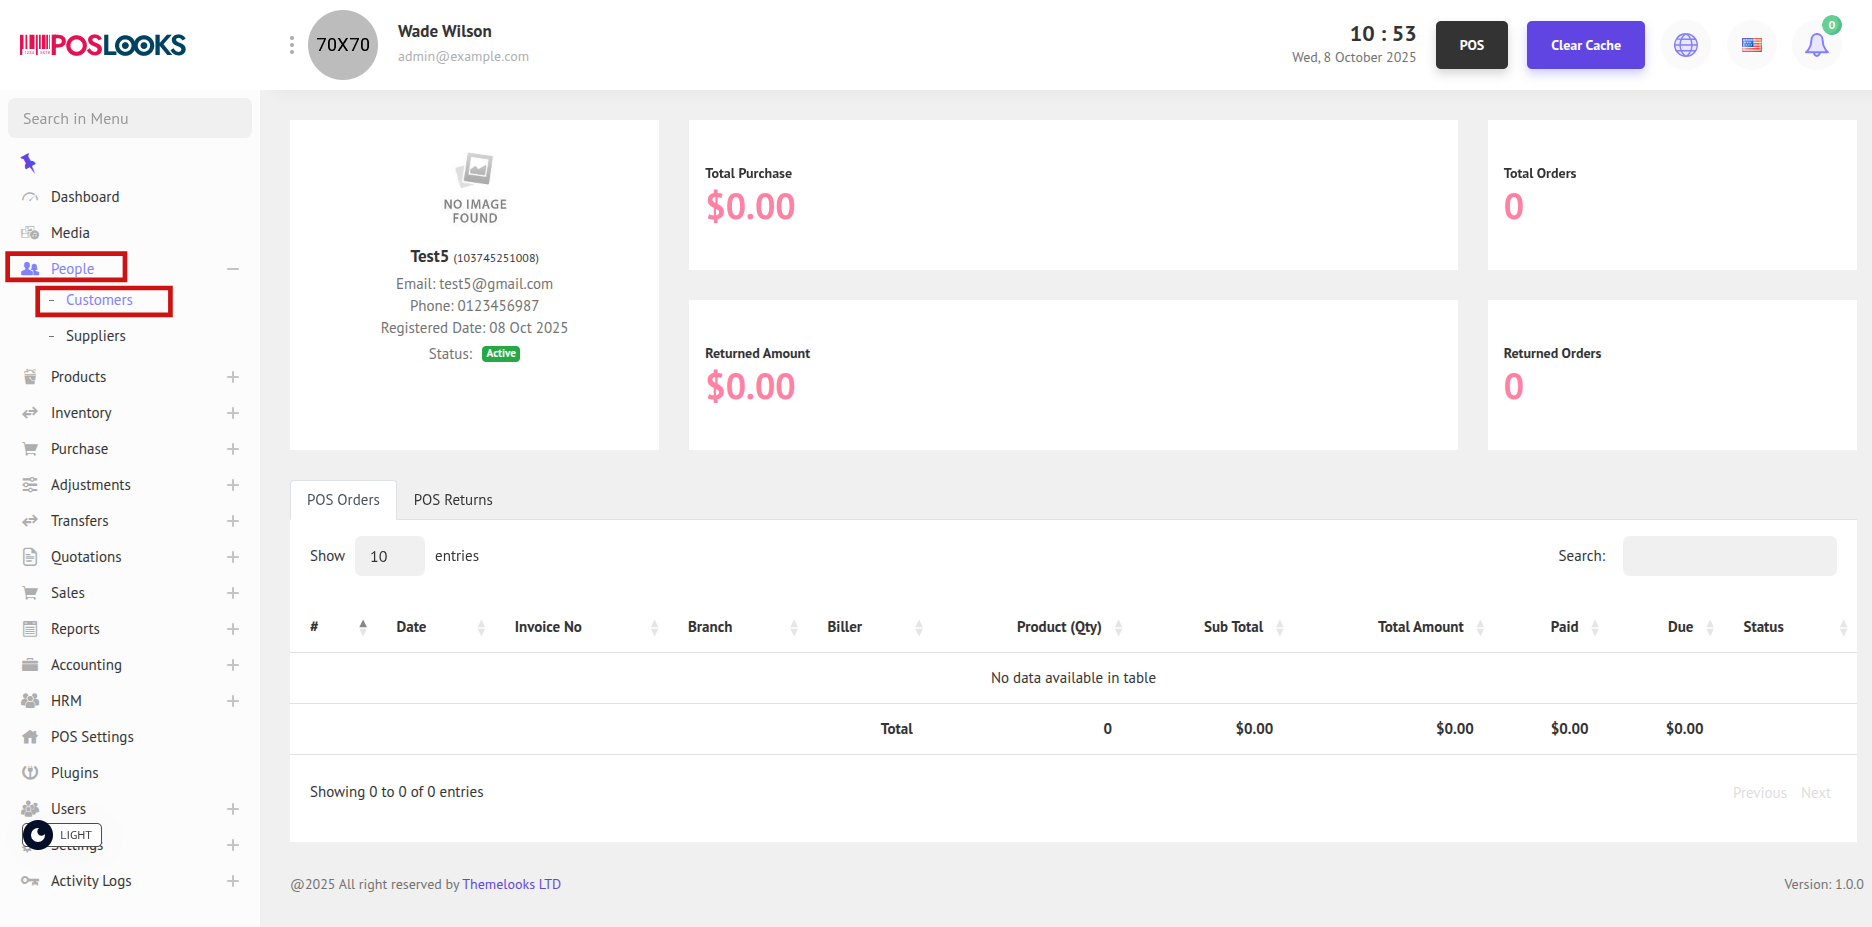Open Dashboard from the sidebar
The width and height of the screenshot is (1872, 927).
(x=85, y=197)
